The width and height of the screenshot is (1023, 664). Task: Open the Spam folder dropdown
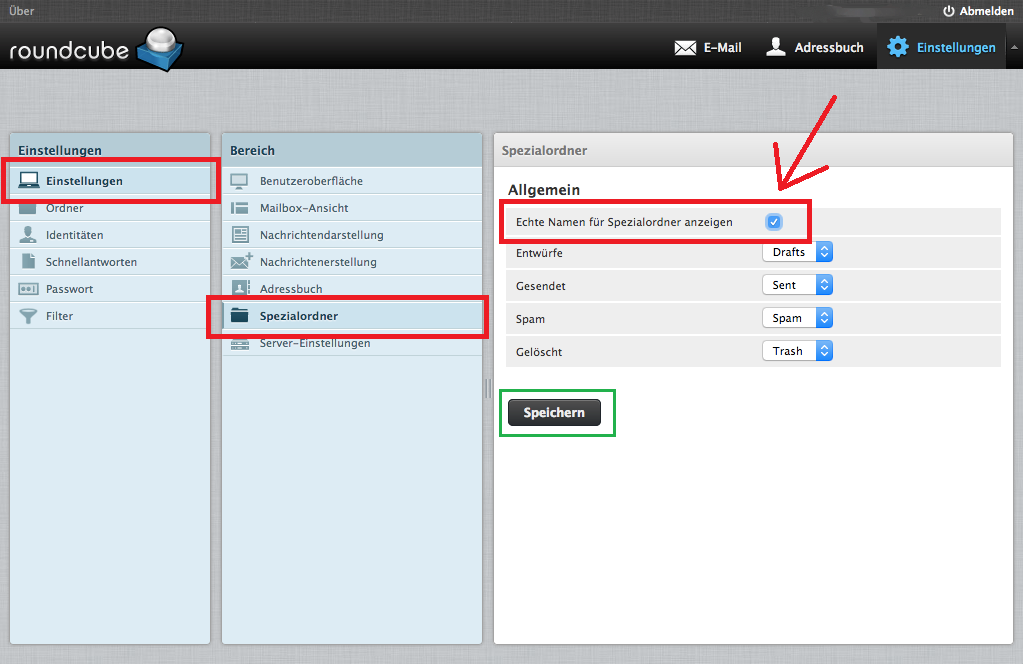(x=797, y=318)
